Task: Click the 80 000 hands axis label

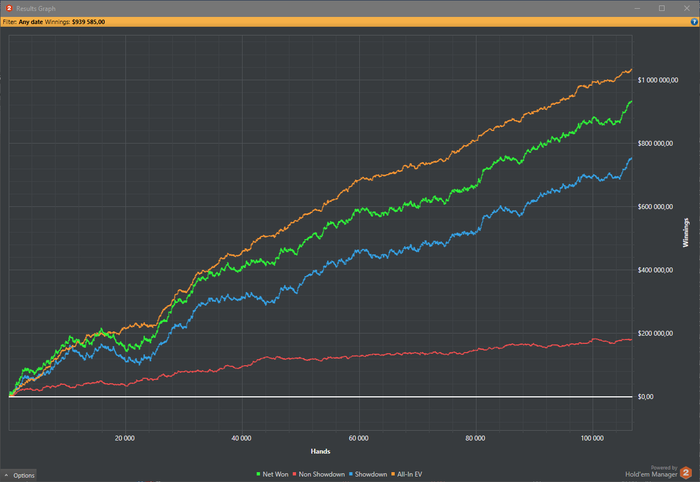Action: pos(475,438)
